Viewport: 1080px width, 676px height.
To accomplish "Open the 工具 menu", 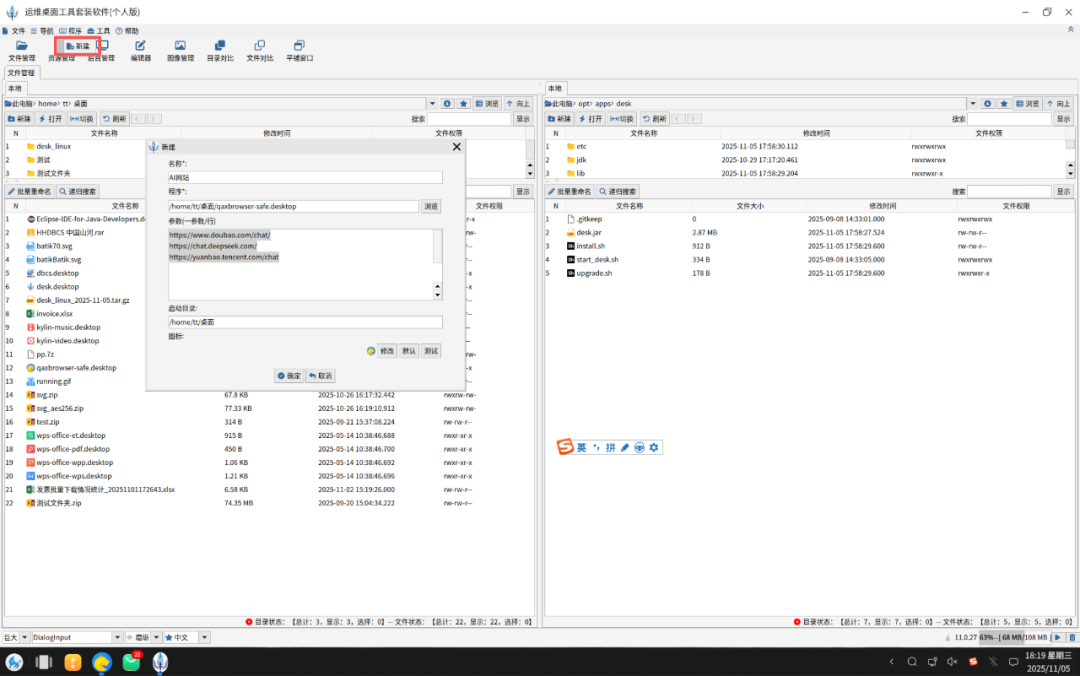I will click(x=98, y=31).
